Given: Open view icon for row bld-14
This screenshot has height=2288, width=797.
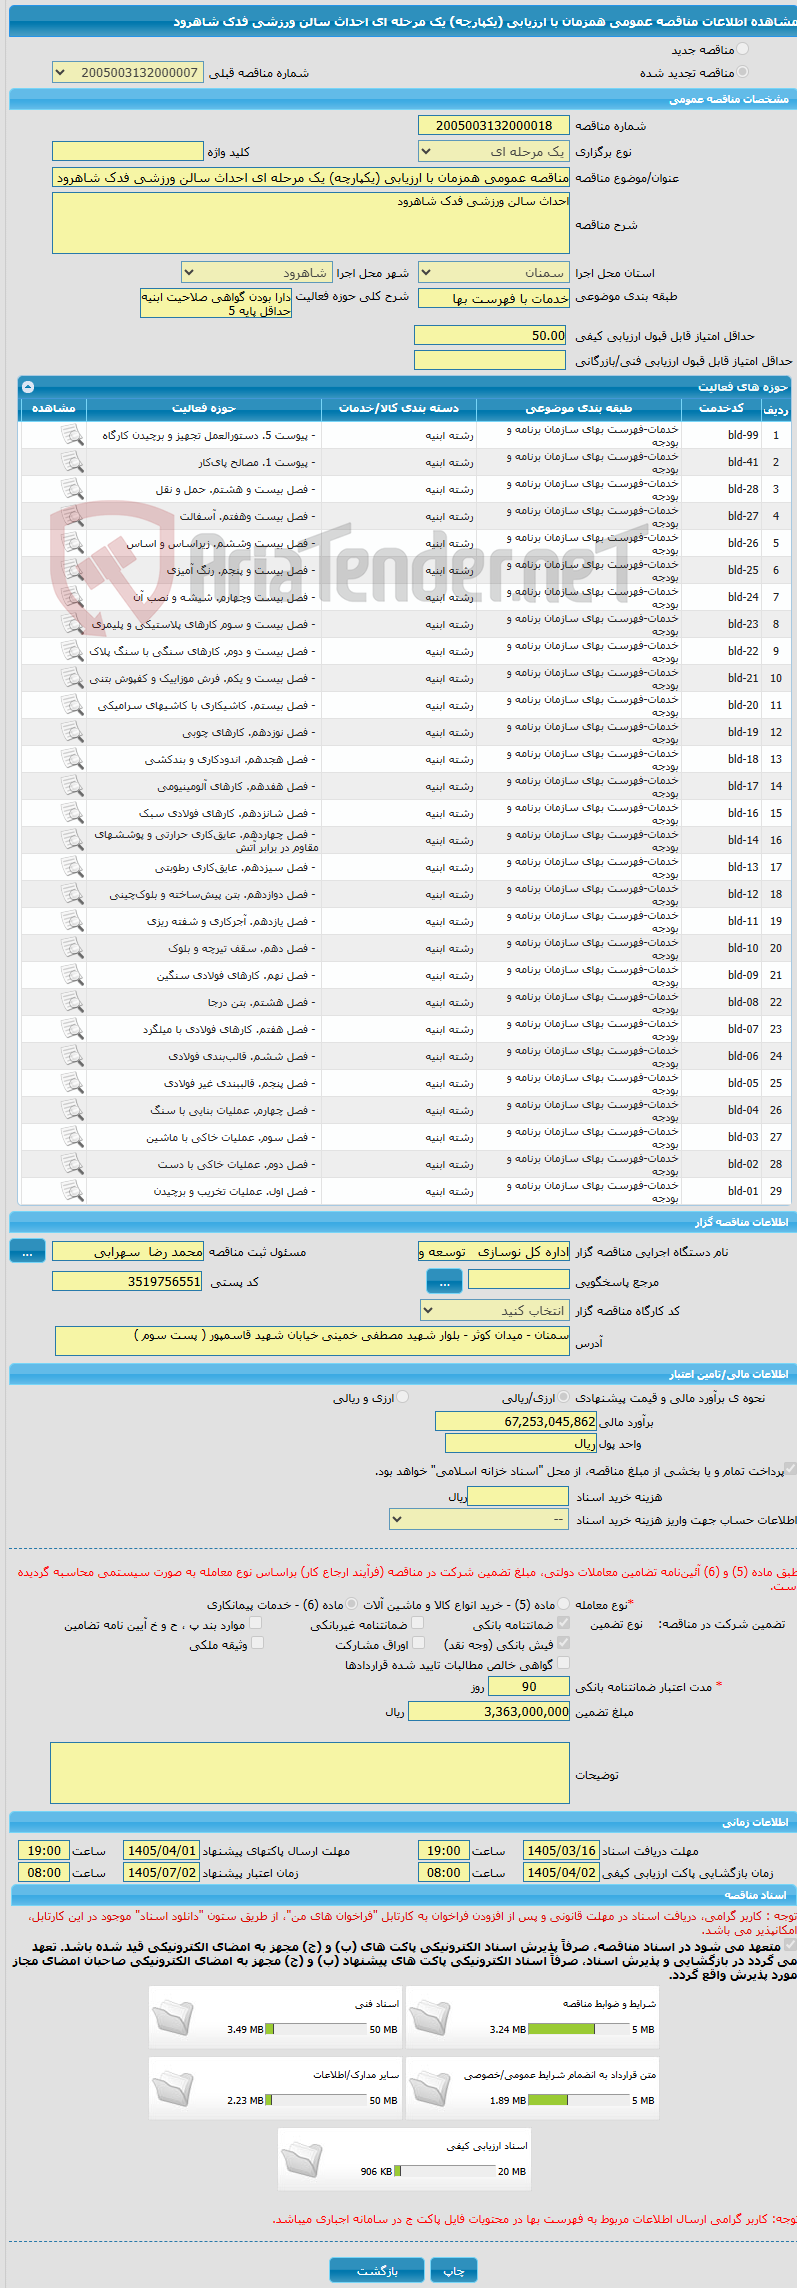Looking at the screenshot, I should tap(72, 840).
